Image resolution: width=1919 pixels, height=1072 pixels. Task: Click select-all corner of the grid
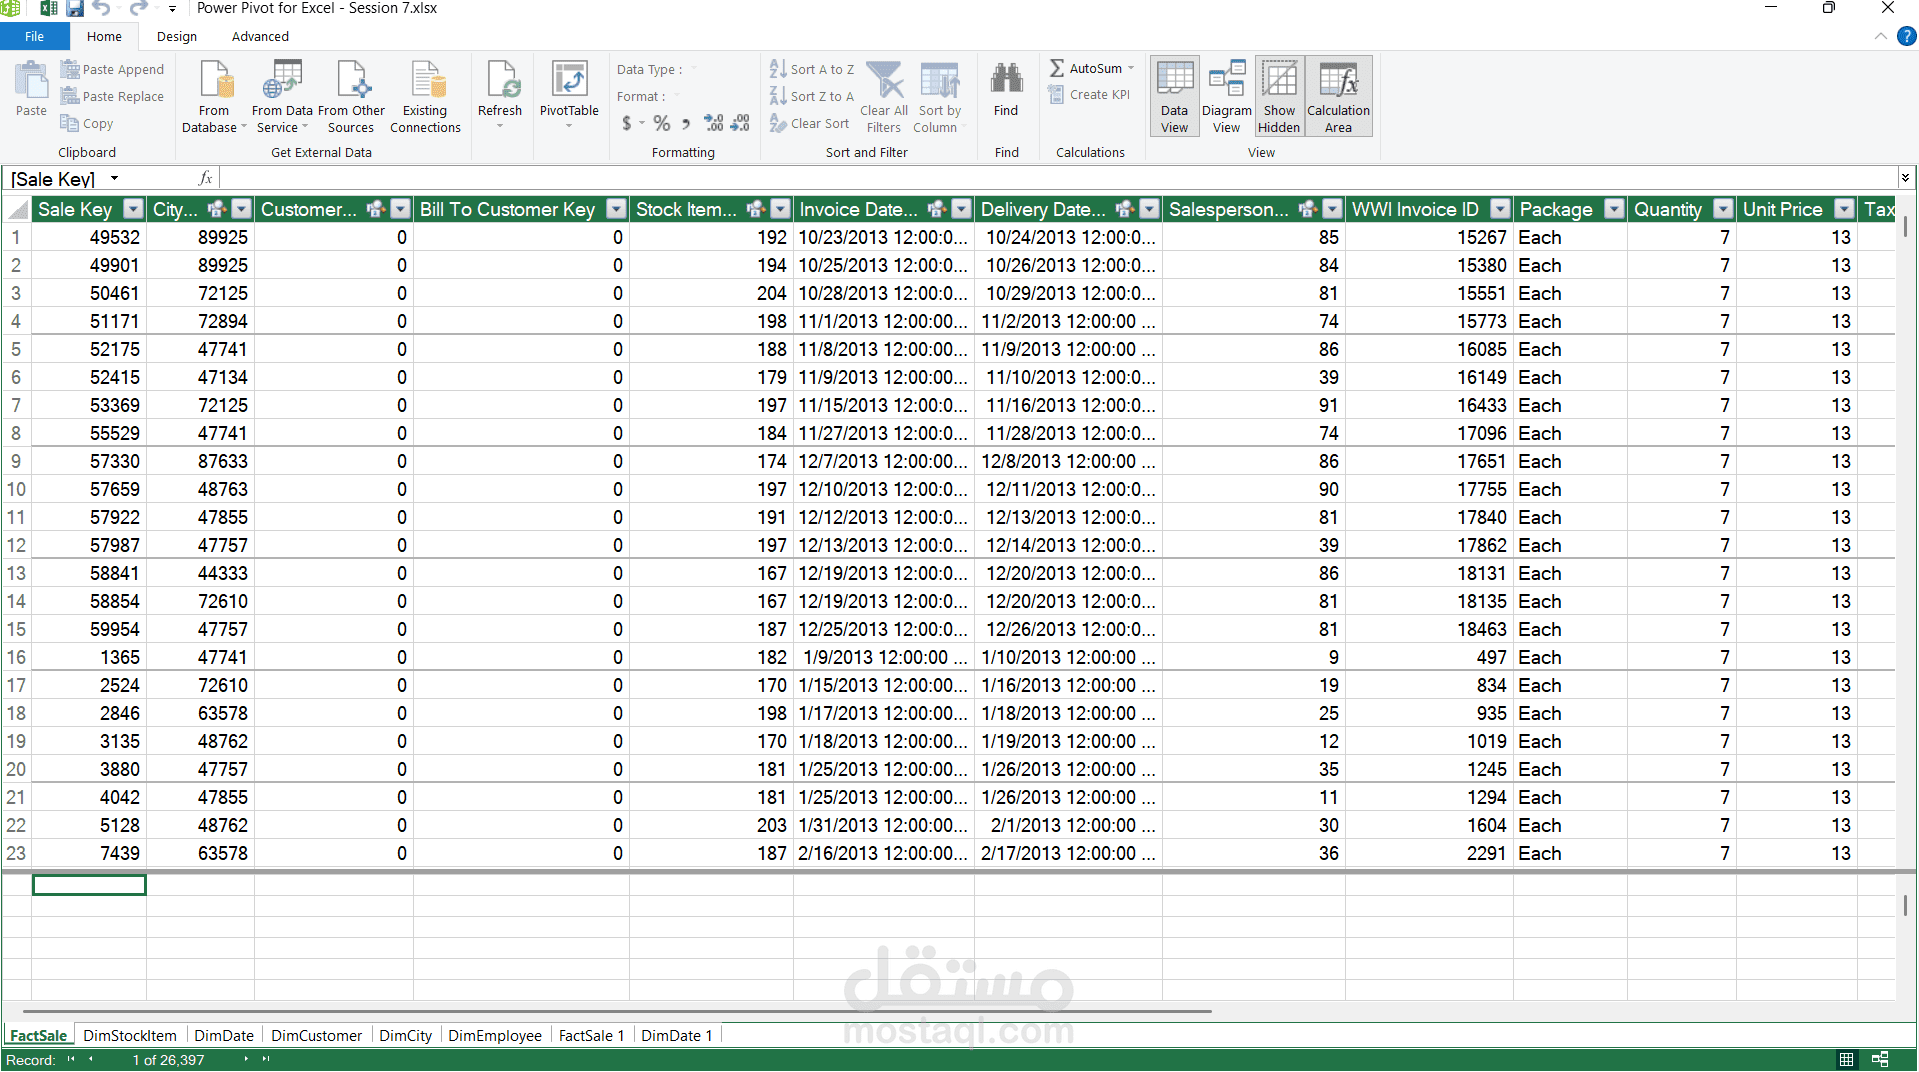click(x=17, y=209)
